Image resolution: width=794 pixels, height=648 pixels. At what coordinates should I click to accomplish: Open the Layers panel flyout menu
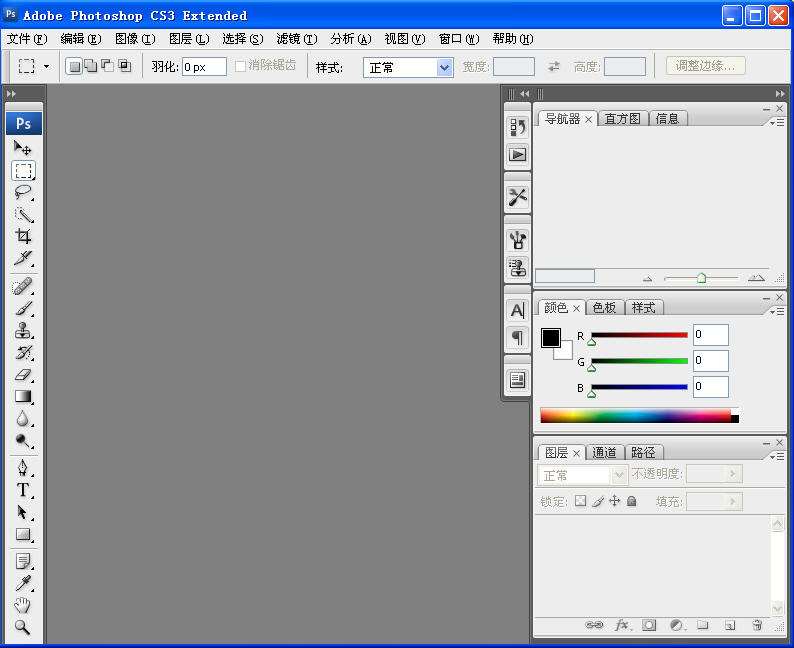click(777, 456)
